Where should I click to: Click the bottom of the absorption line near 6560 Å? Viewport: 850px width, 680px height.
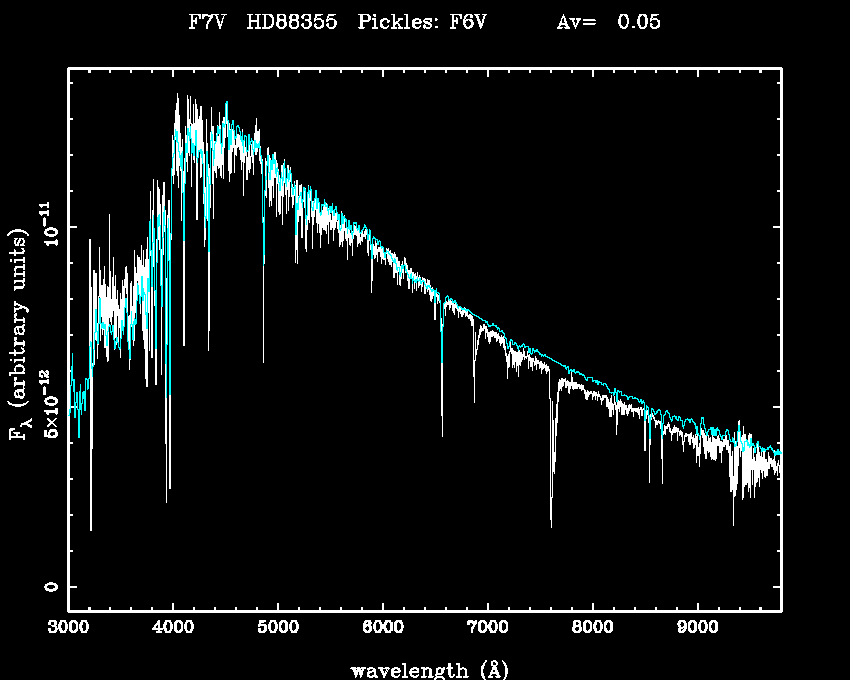pos(442,435)
